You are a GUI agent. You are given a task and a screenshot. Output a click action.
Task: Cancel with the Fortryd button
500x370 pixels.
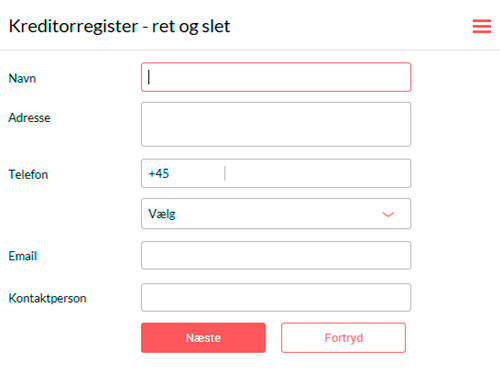(343, 338)
